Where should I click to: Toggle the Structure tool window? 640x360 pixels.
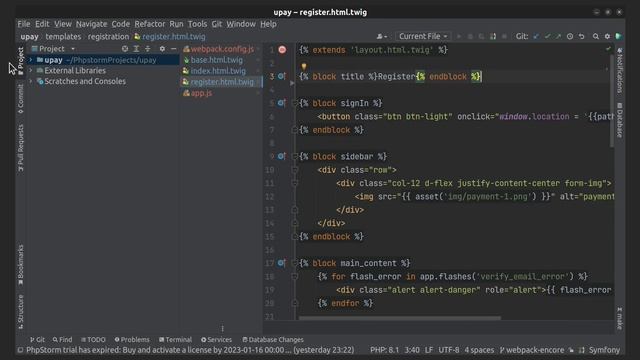tap(20, 312)
